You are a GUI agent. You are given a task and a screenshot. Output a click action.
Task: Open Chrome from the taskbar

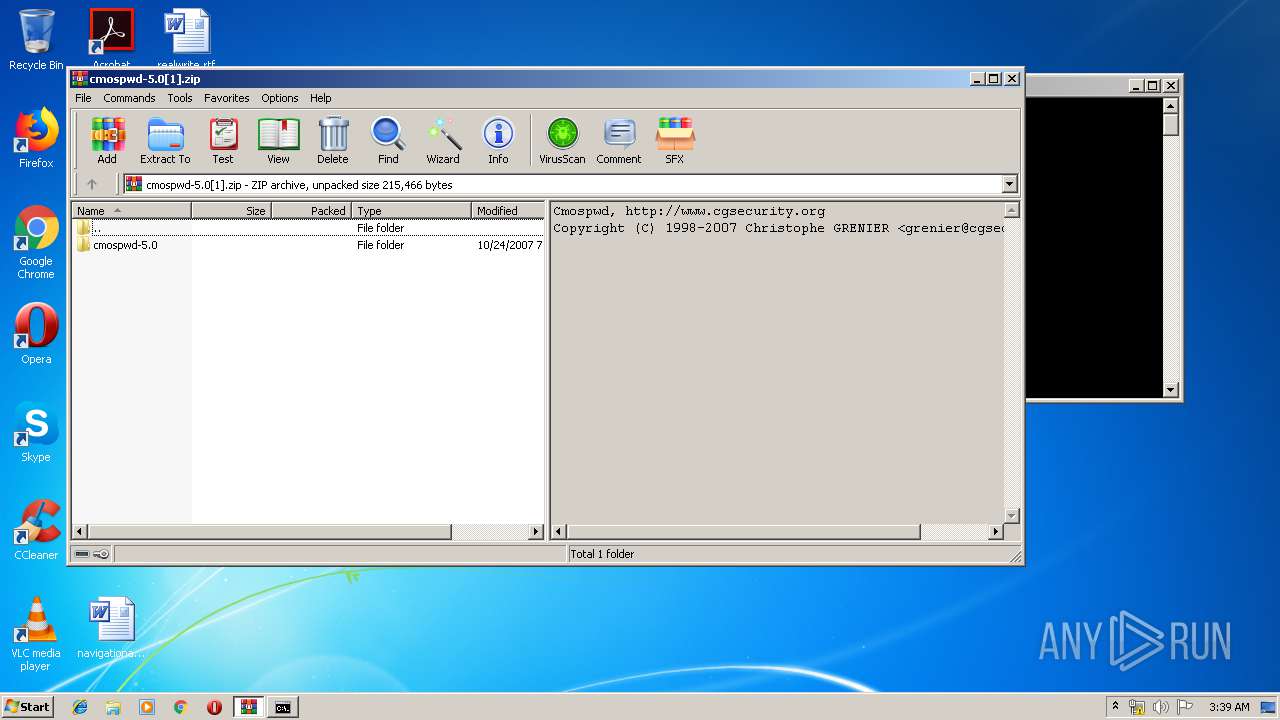pyautogui.click(x=181, y=707)
